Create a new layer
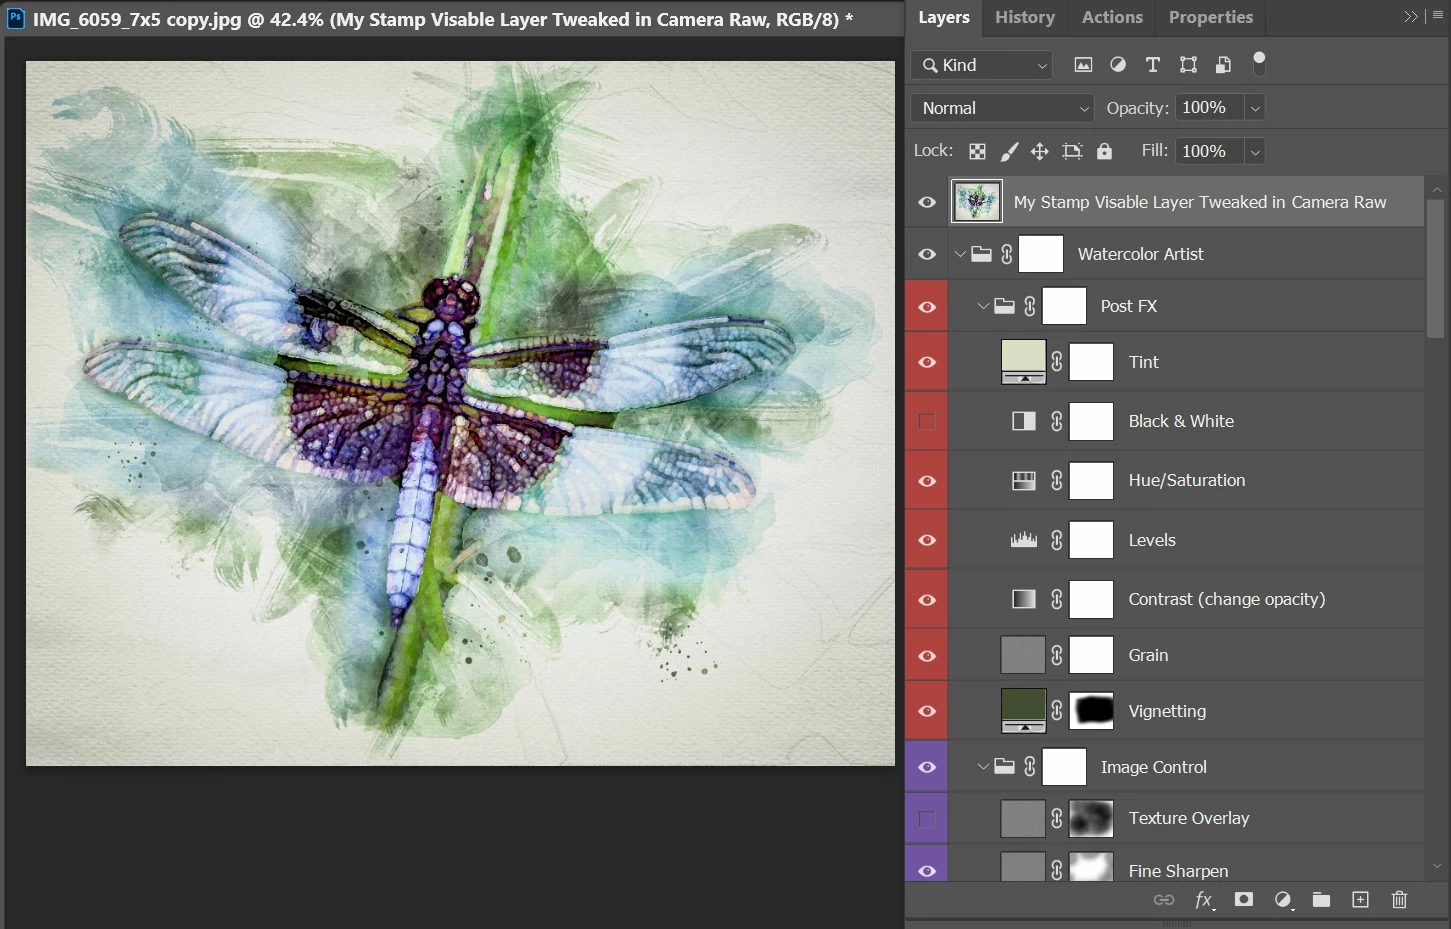The image size is (1451, 929). click(1360, 900)
